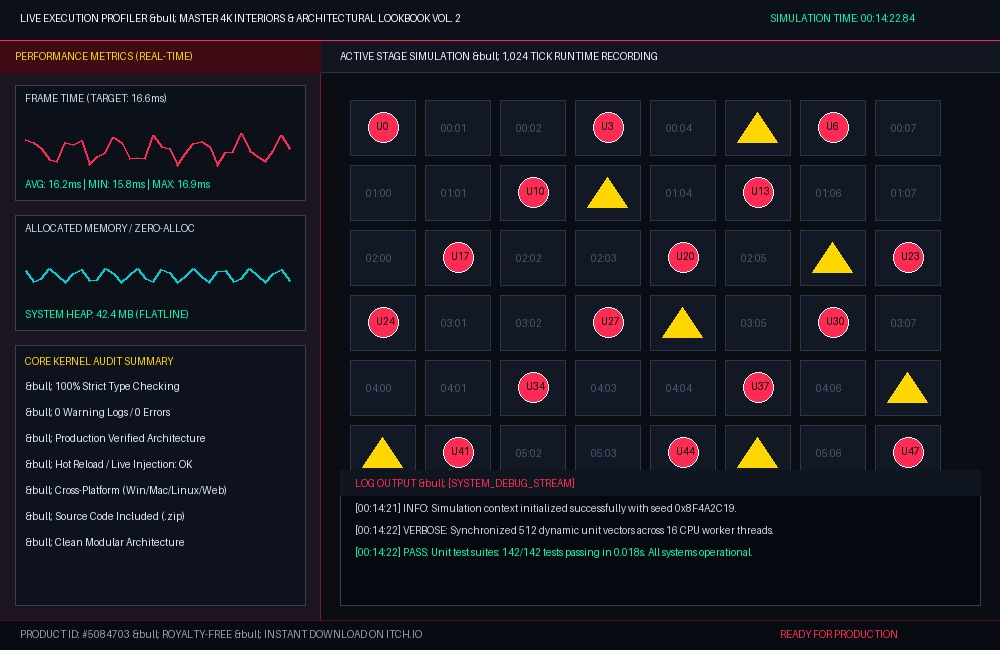Select the U47 unit marker
The height and width of the screenshot is (650, 1000).
point(908,452)
